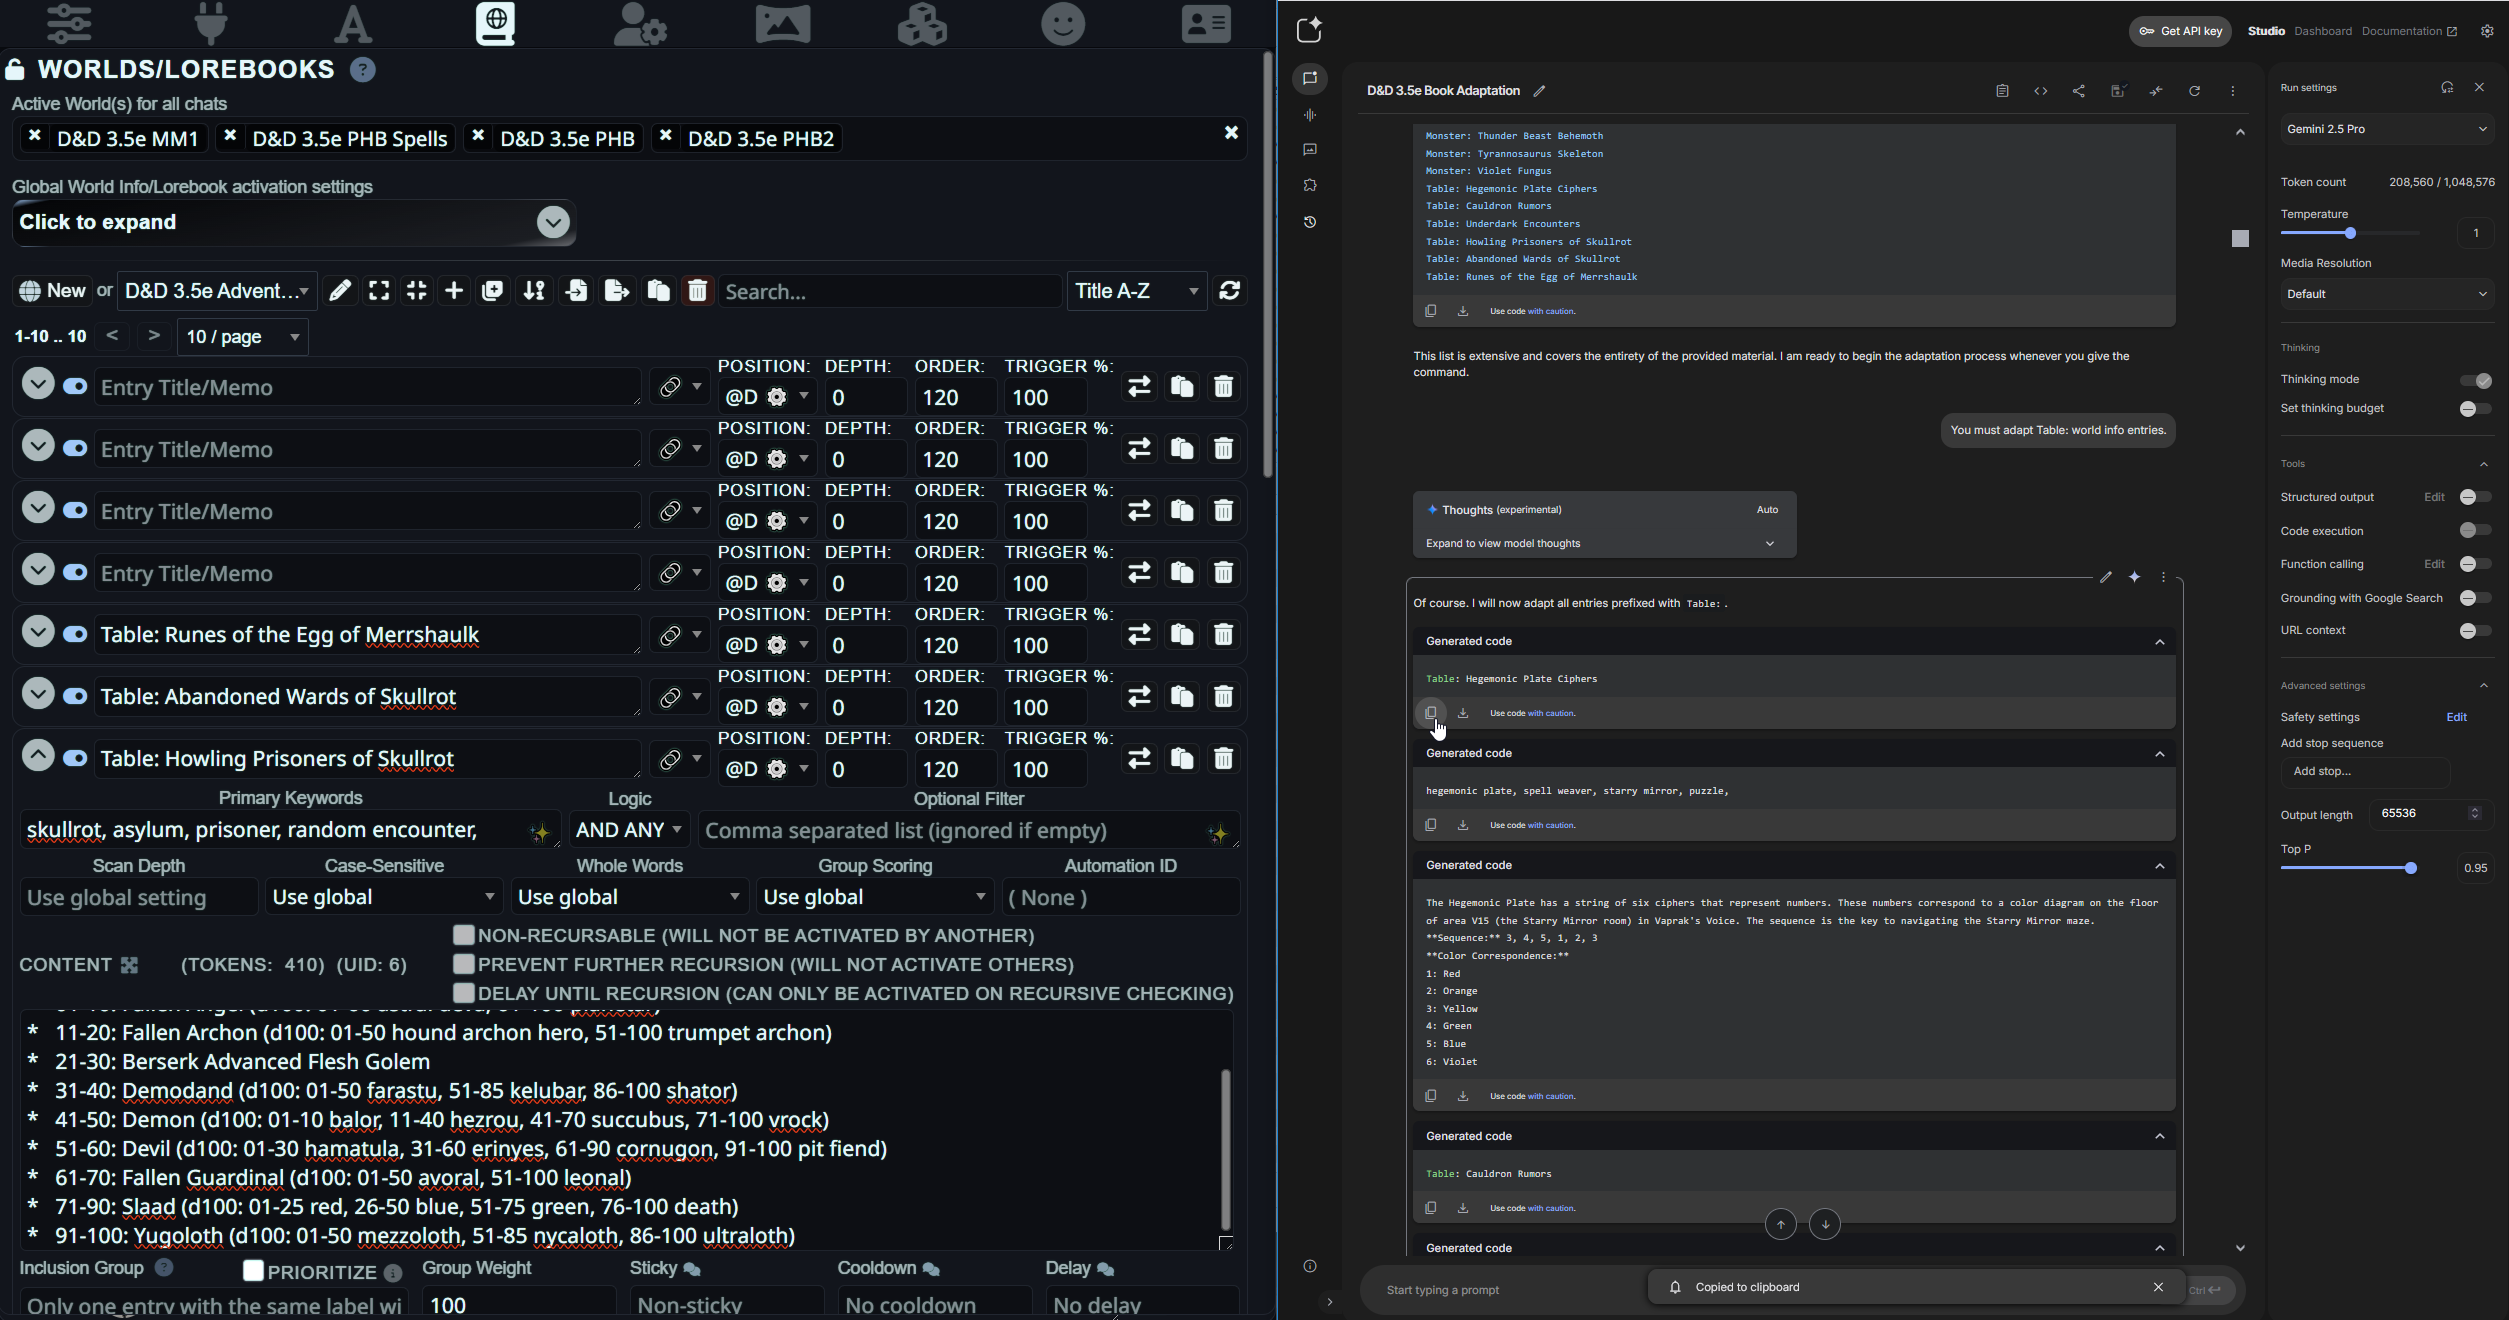This screenshot has height=1320, width=2509.
Task: Open Media Resolution Default dropdown
Action: tap(2387, 294)
